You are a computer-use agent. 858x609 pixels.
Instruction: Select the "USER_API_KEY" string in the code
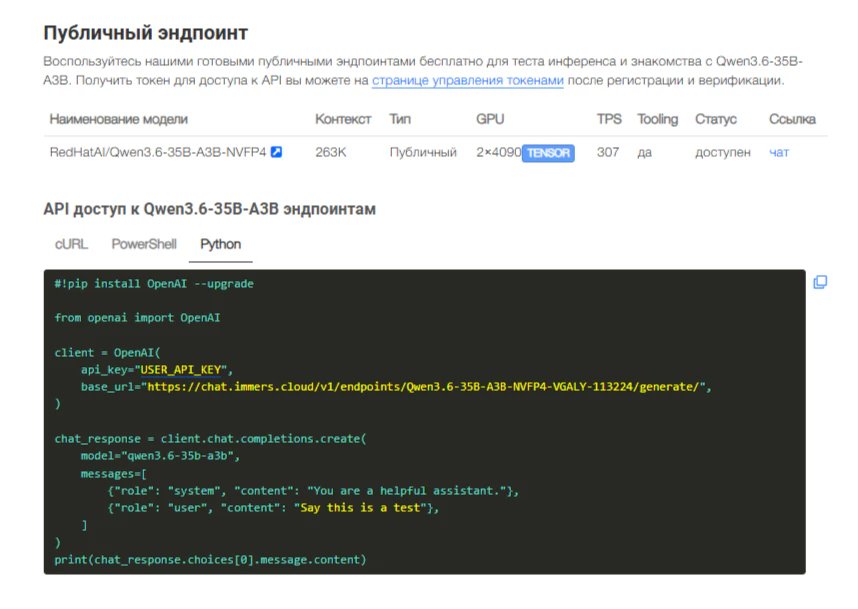pos(181,370)
